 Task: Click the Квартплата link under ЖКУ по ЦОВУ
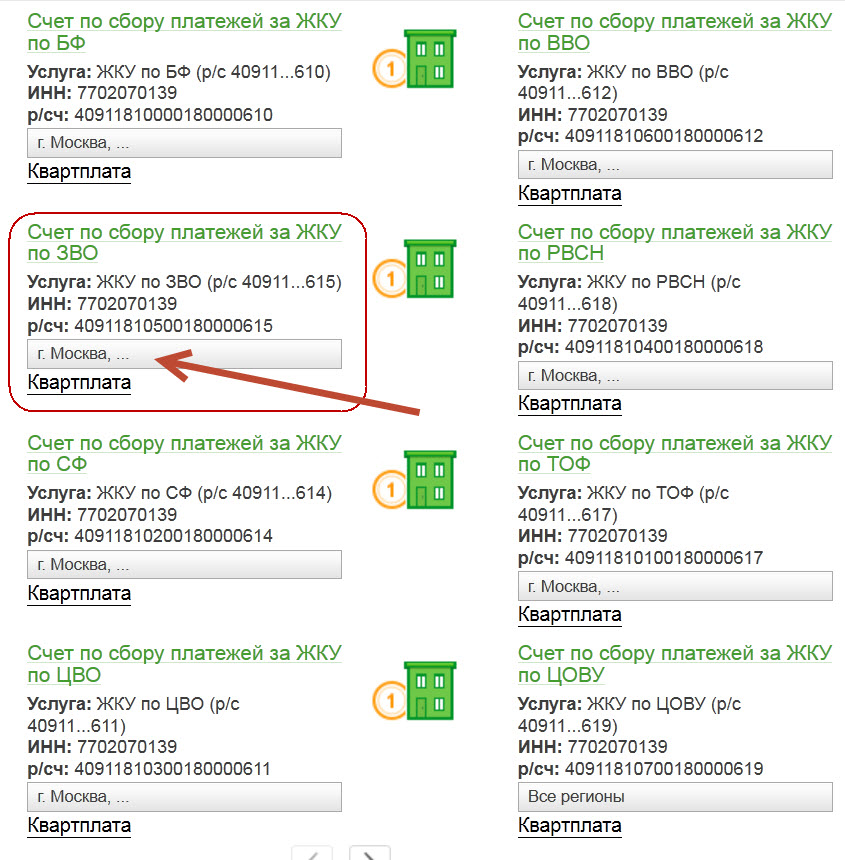(570, 825)
